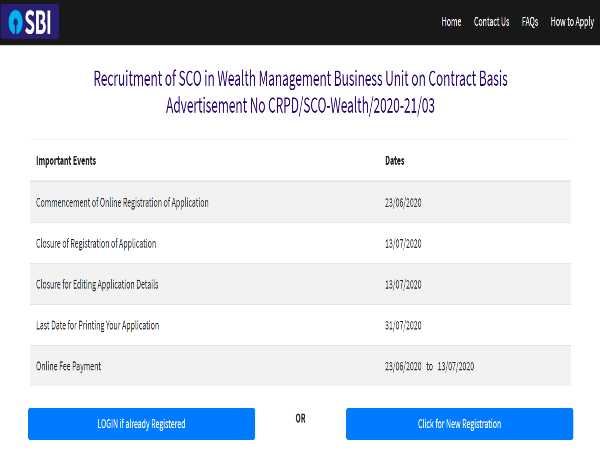Viewport: 600px width, 450px height.
Task: Select Closure for Editing Application Details label
Action: 97,284
